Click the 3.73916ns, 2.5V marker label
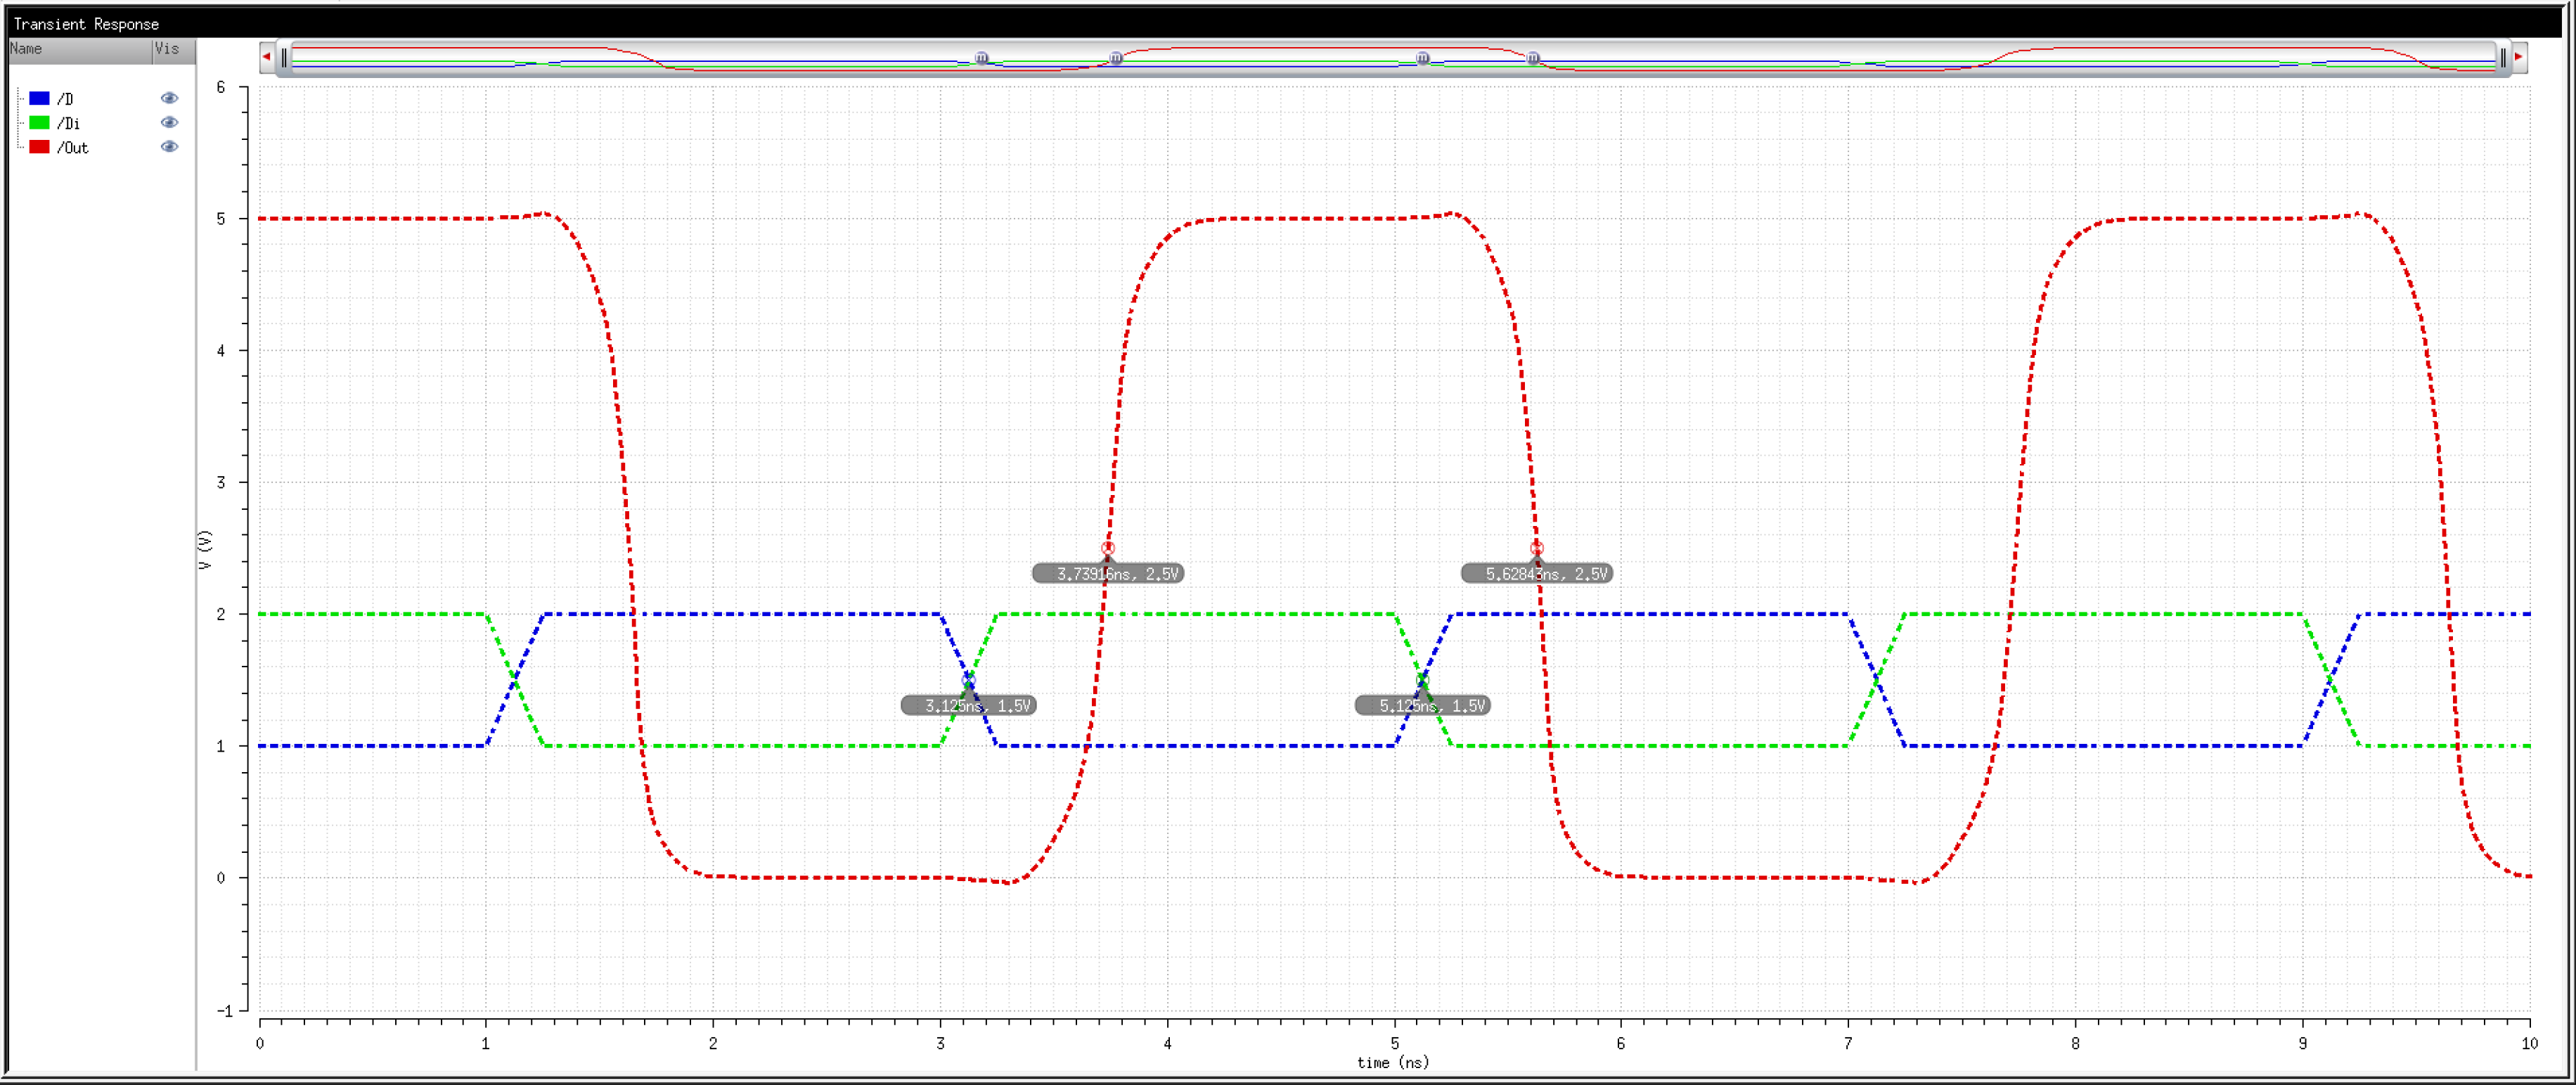Screen dimensions: 2576x1085 (1108, 574)
